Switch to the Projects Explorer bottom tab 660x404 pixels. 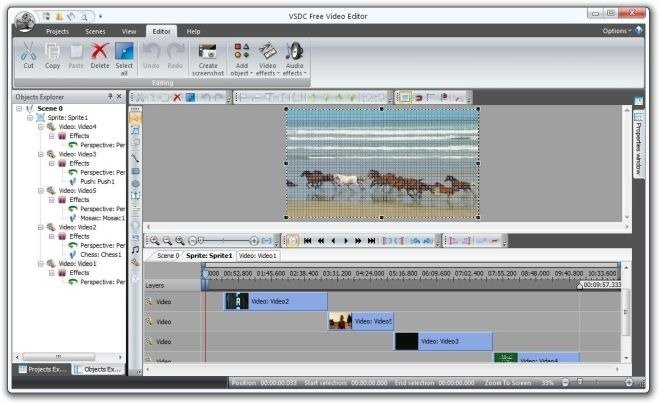(41, 369)
